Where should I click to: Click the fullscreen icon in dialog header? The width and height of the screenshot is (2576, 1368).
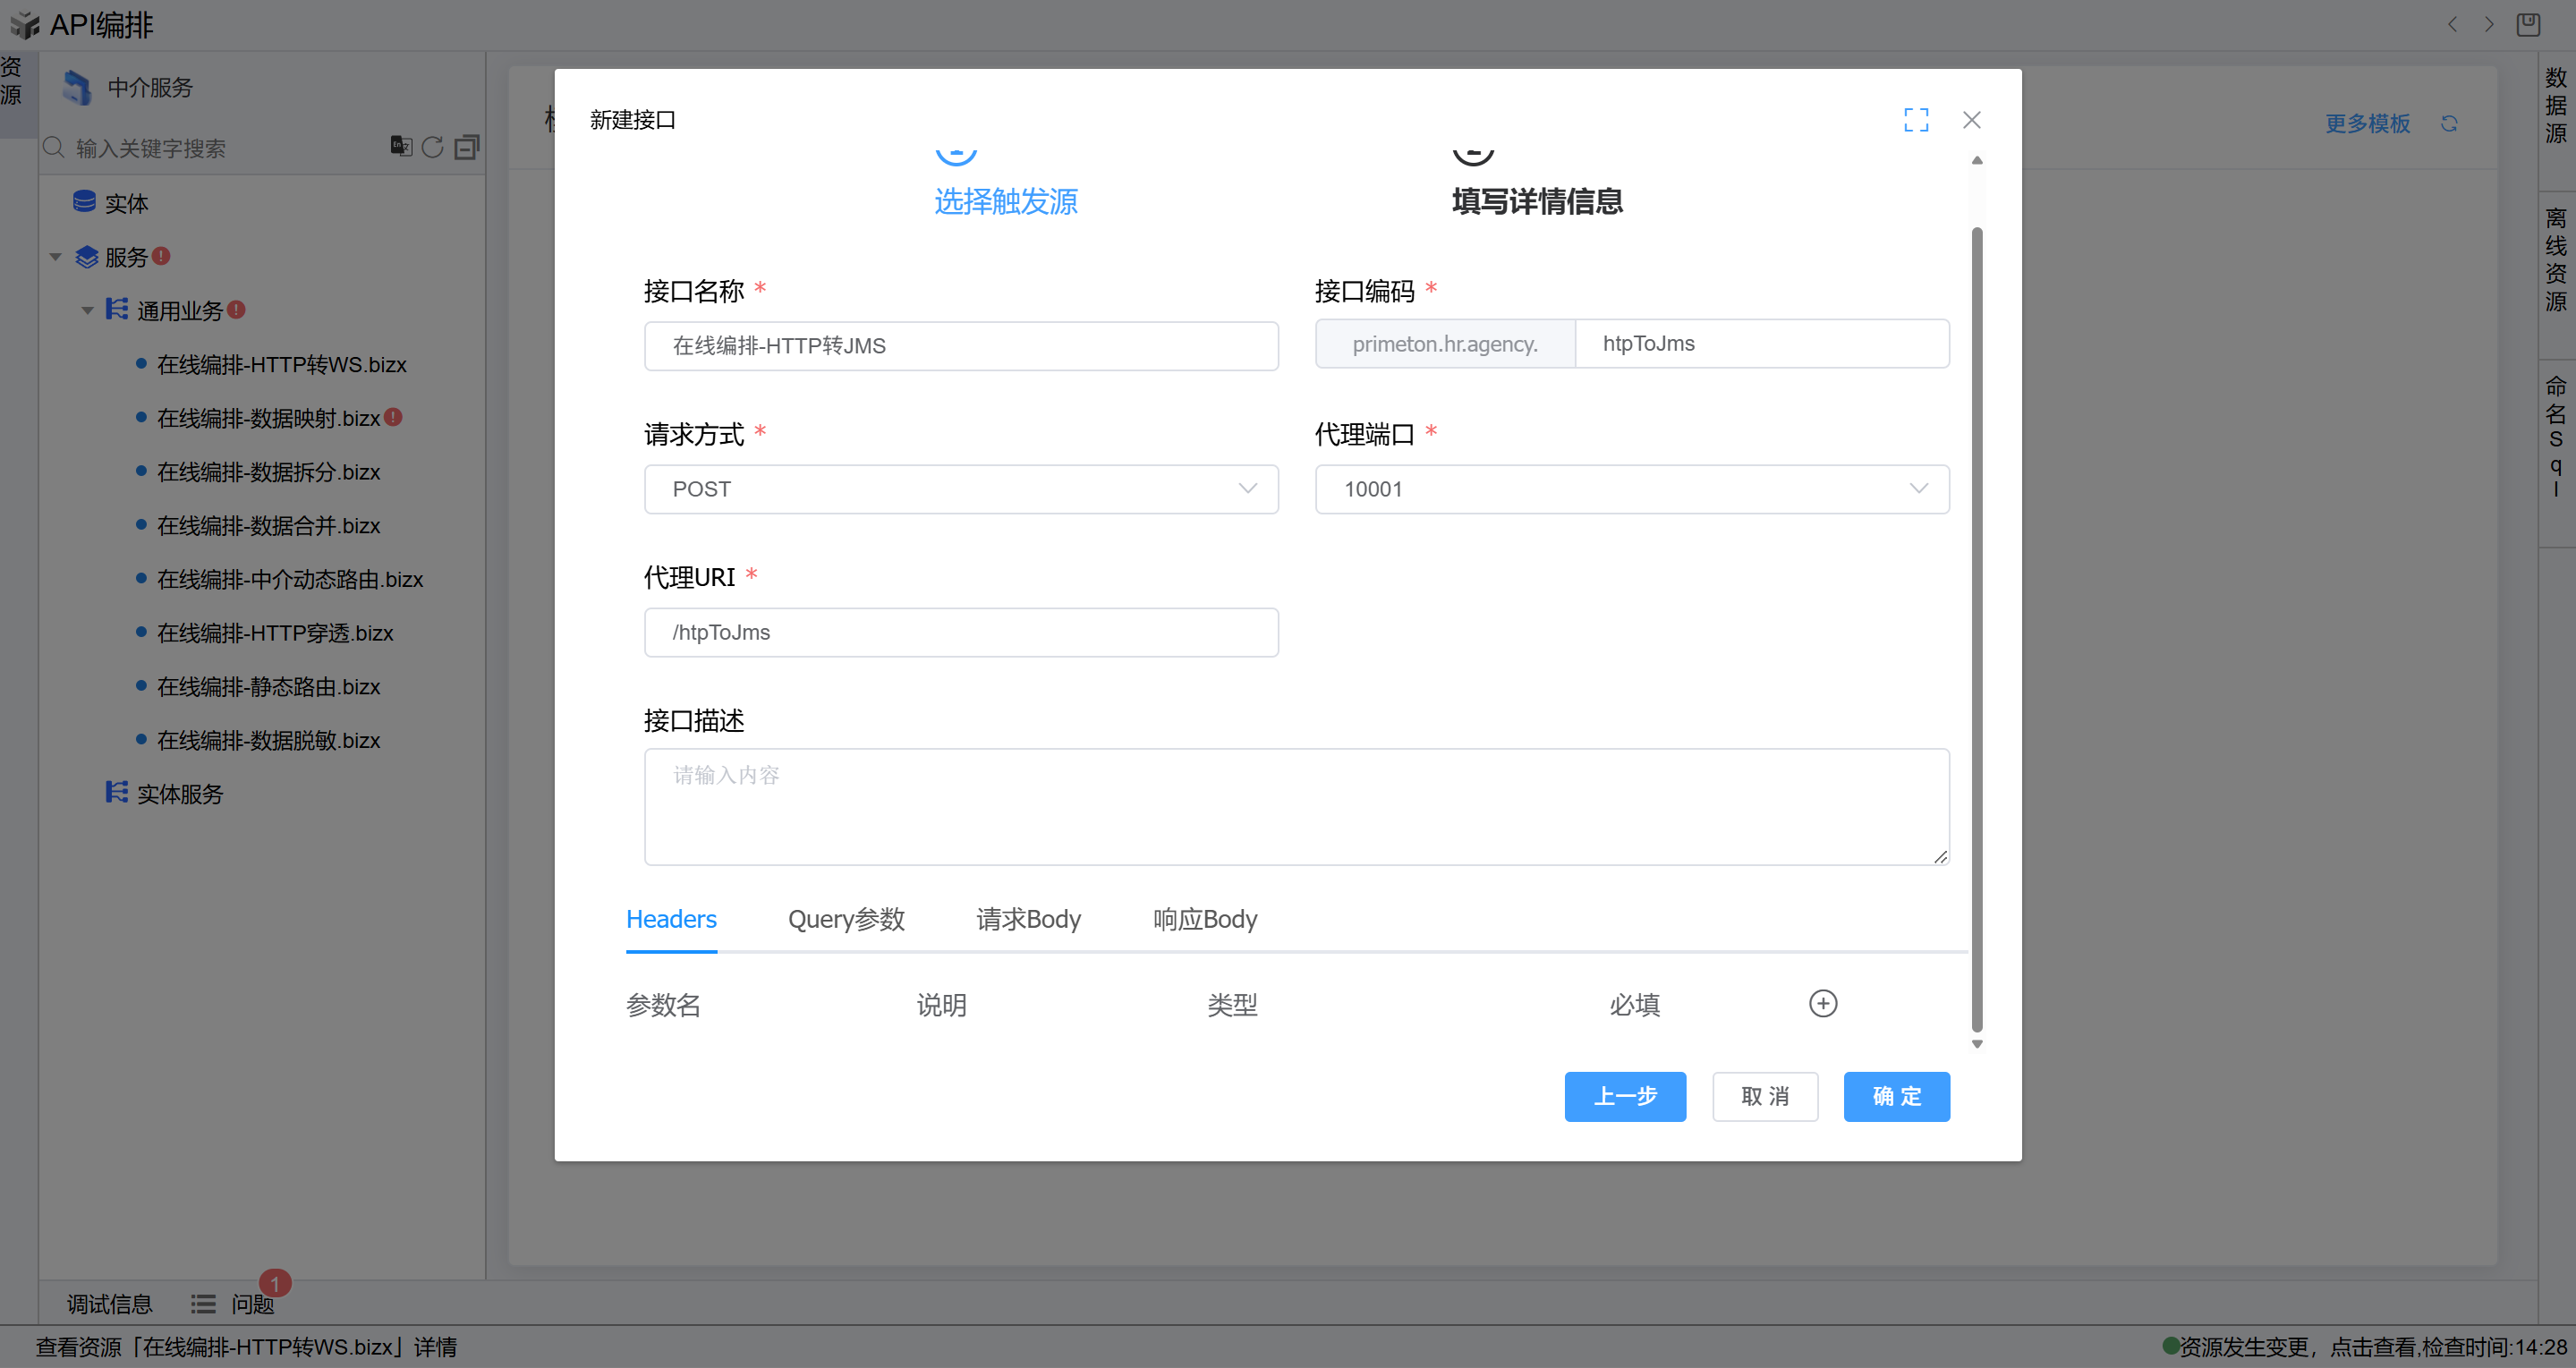[x=1915, y=120]
